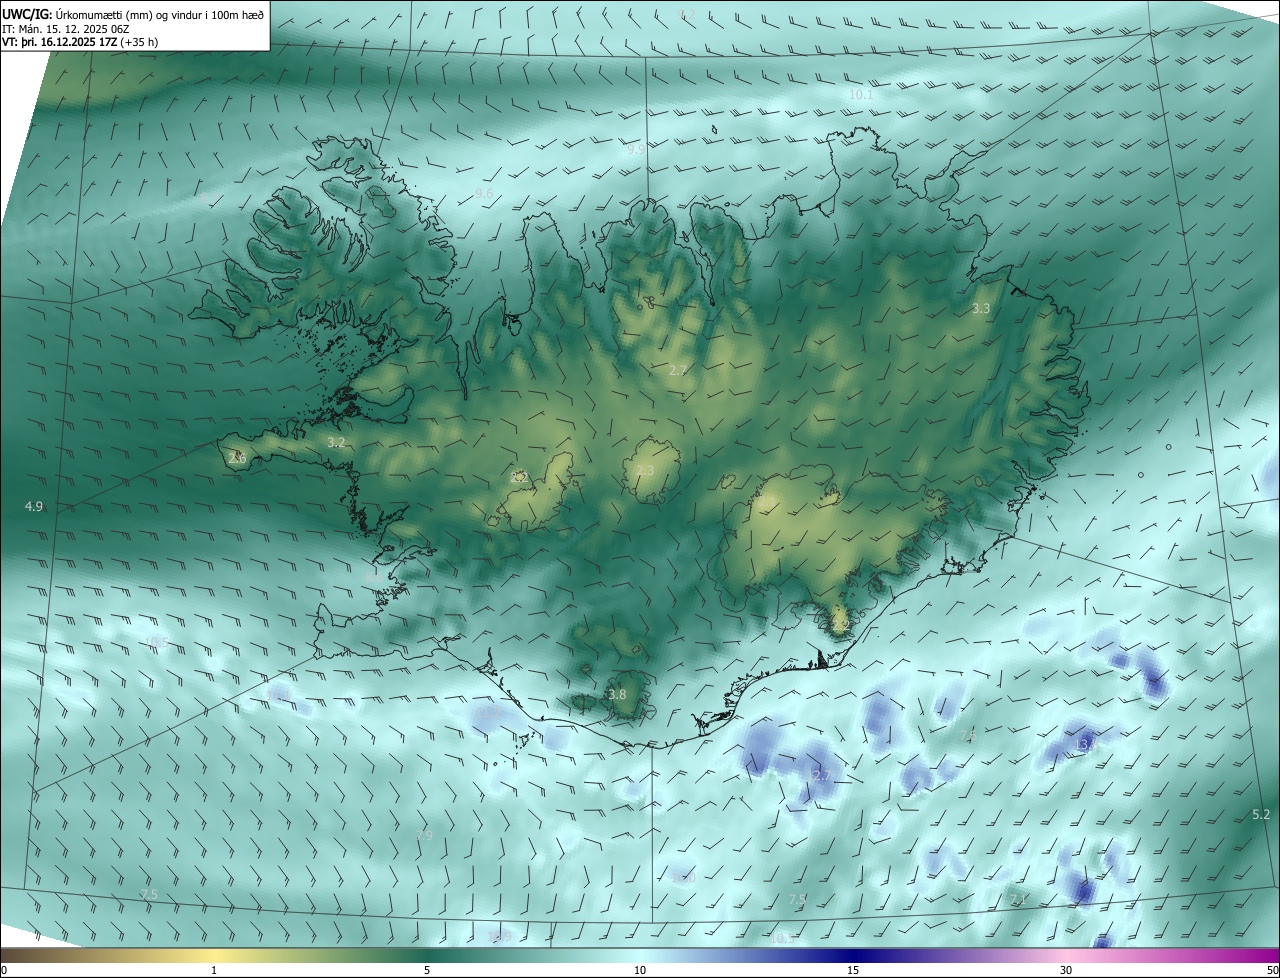Click the "0" tick label on the color scale
This screenshot has width=1280, height=978.
4,970
